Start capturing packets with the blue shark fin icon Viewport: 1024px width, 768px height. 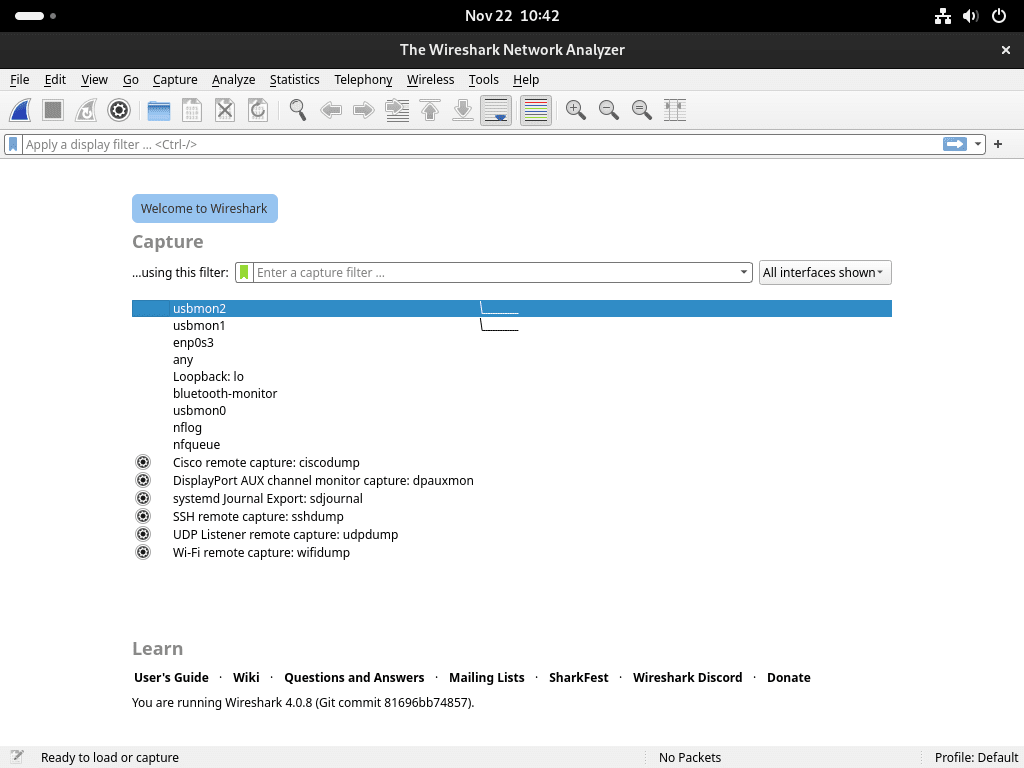click(x=20, y=110)
